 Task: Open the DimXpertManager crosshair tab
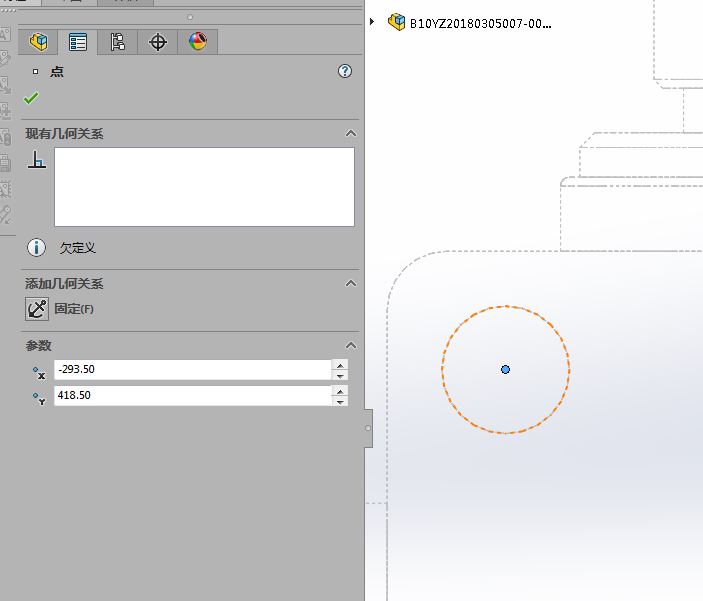click(x=157, y=42)
